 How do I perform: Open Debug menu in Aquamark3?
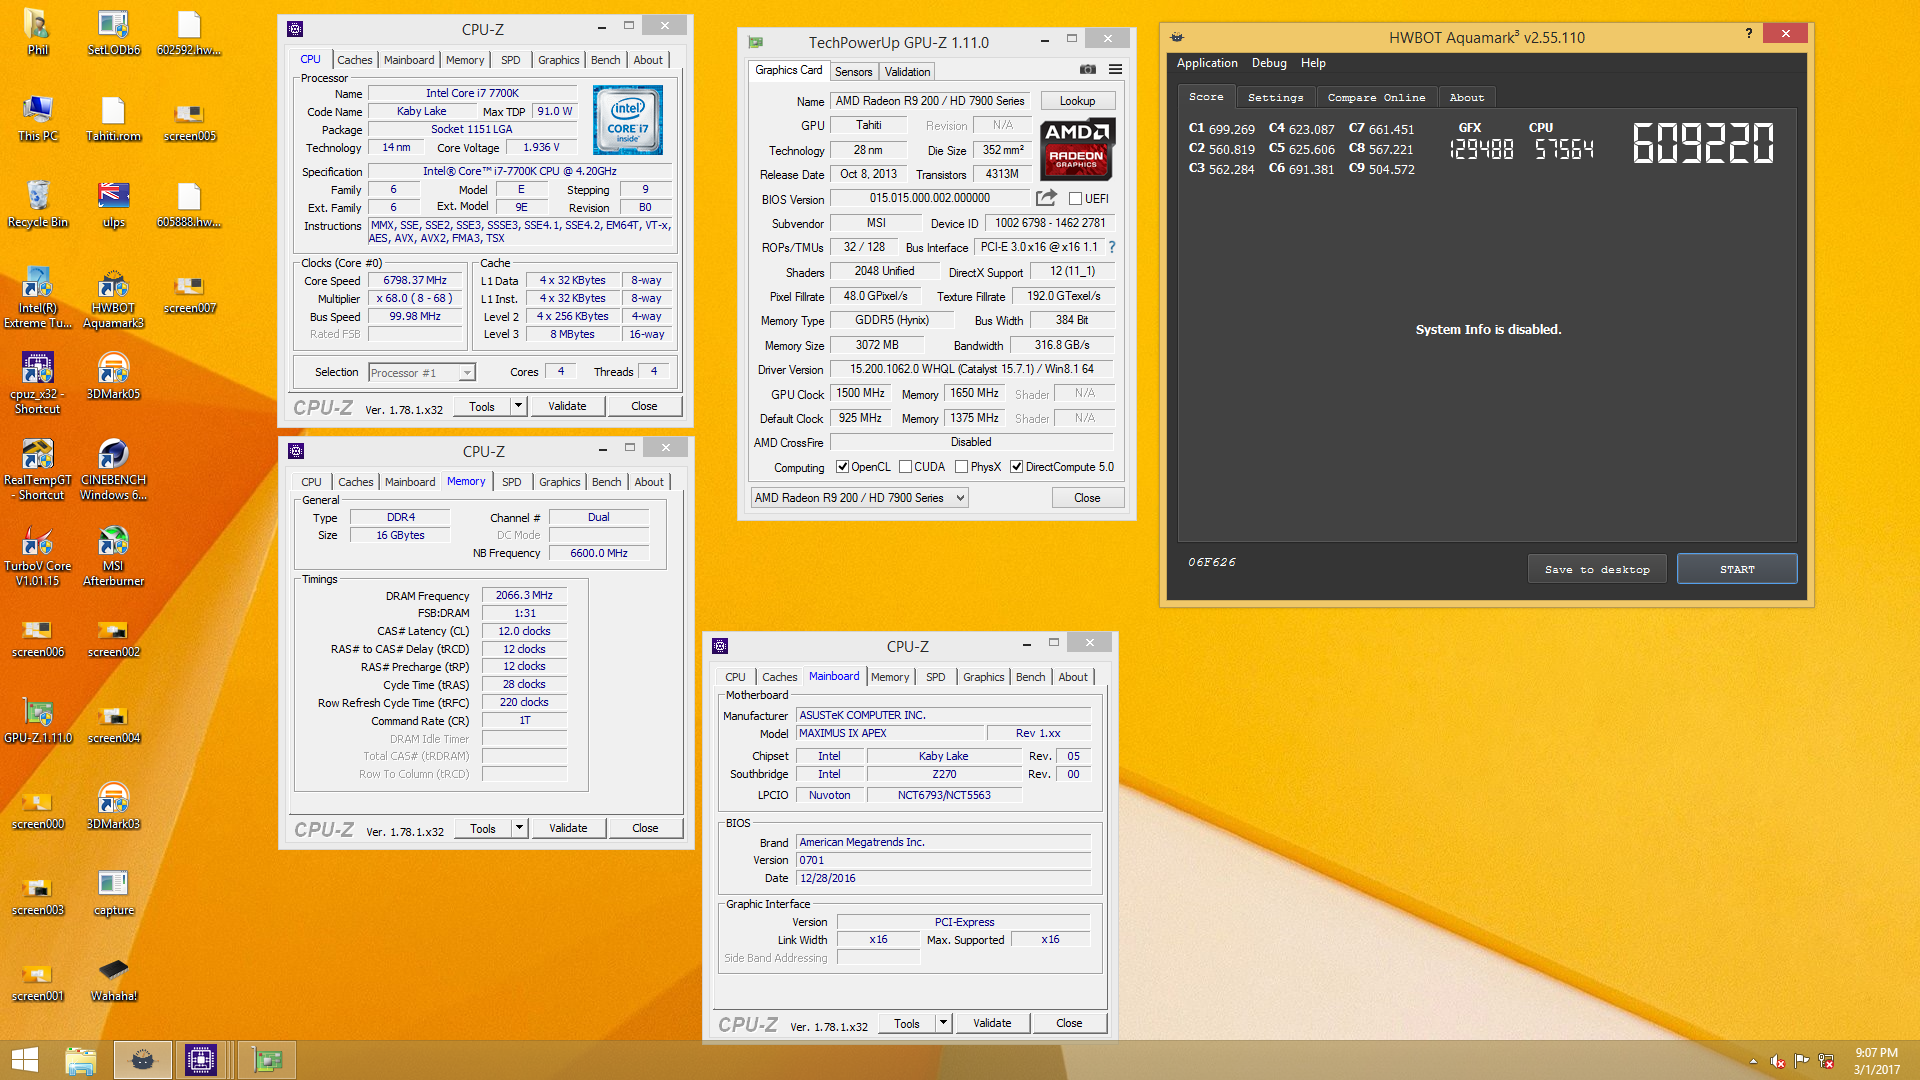1269,63
